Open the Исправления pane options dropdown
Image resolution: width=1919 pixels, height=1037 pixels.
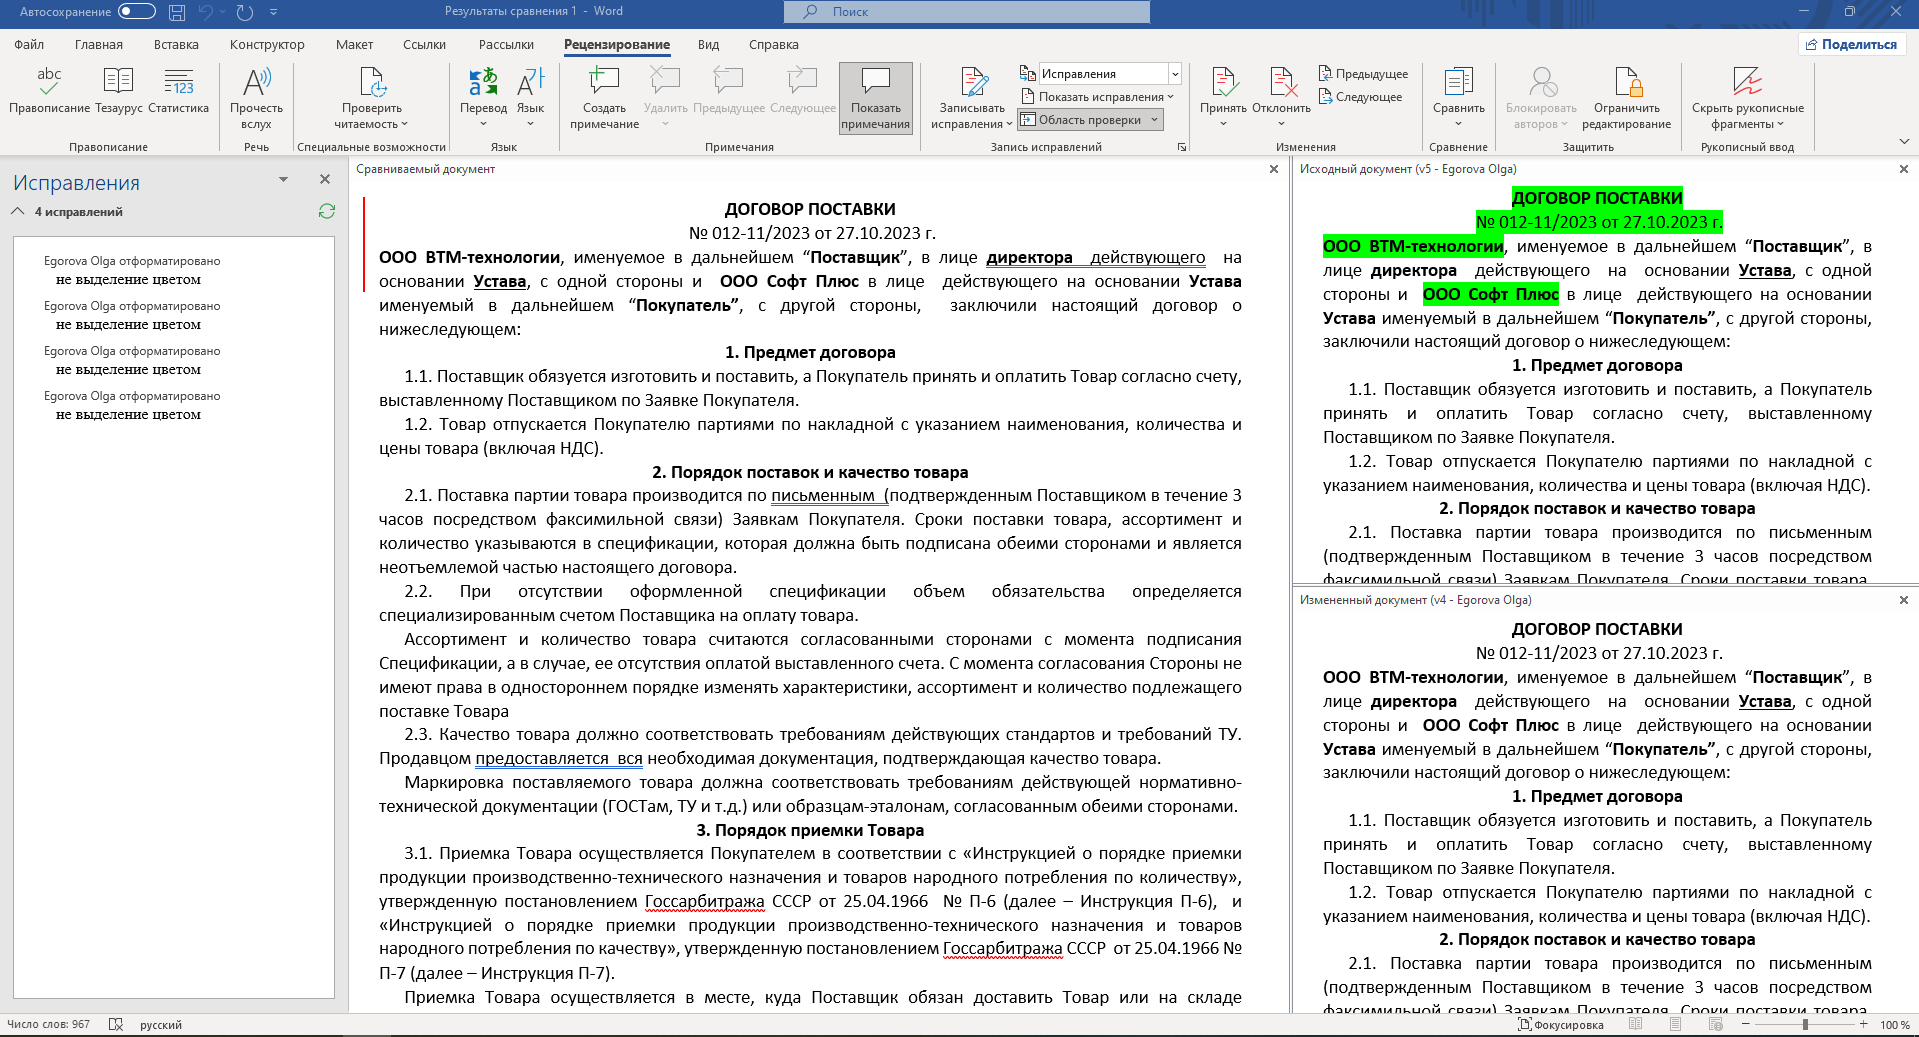pos(283,179)
